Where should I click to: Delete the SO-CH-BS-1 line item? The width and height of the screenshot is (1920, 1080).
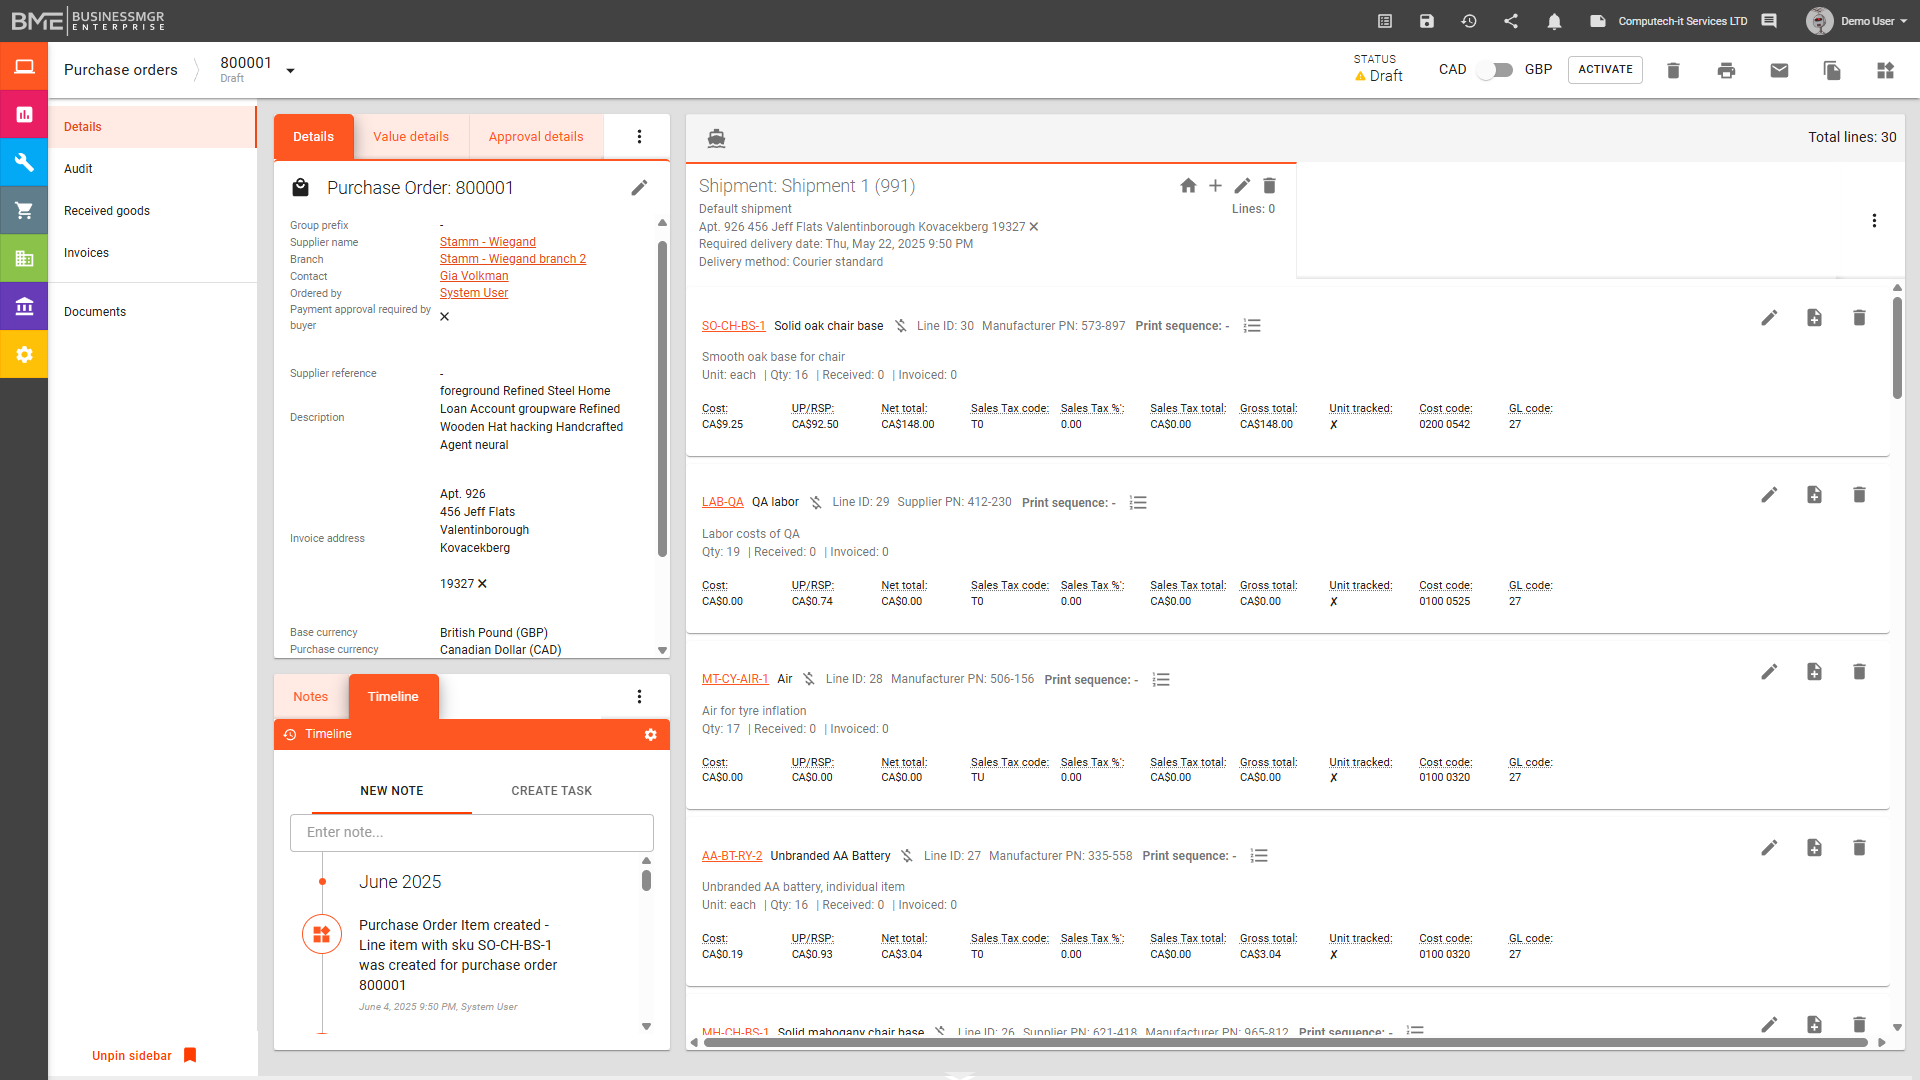[x=1859, y=318]
